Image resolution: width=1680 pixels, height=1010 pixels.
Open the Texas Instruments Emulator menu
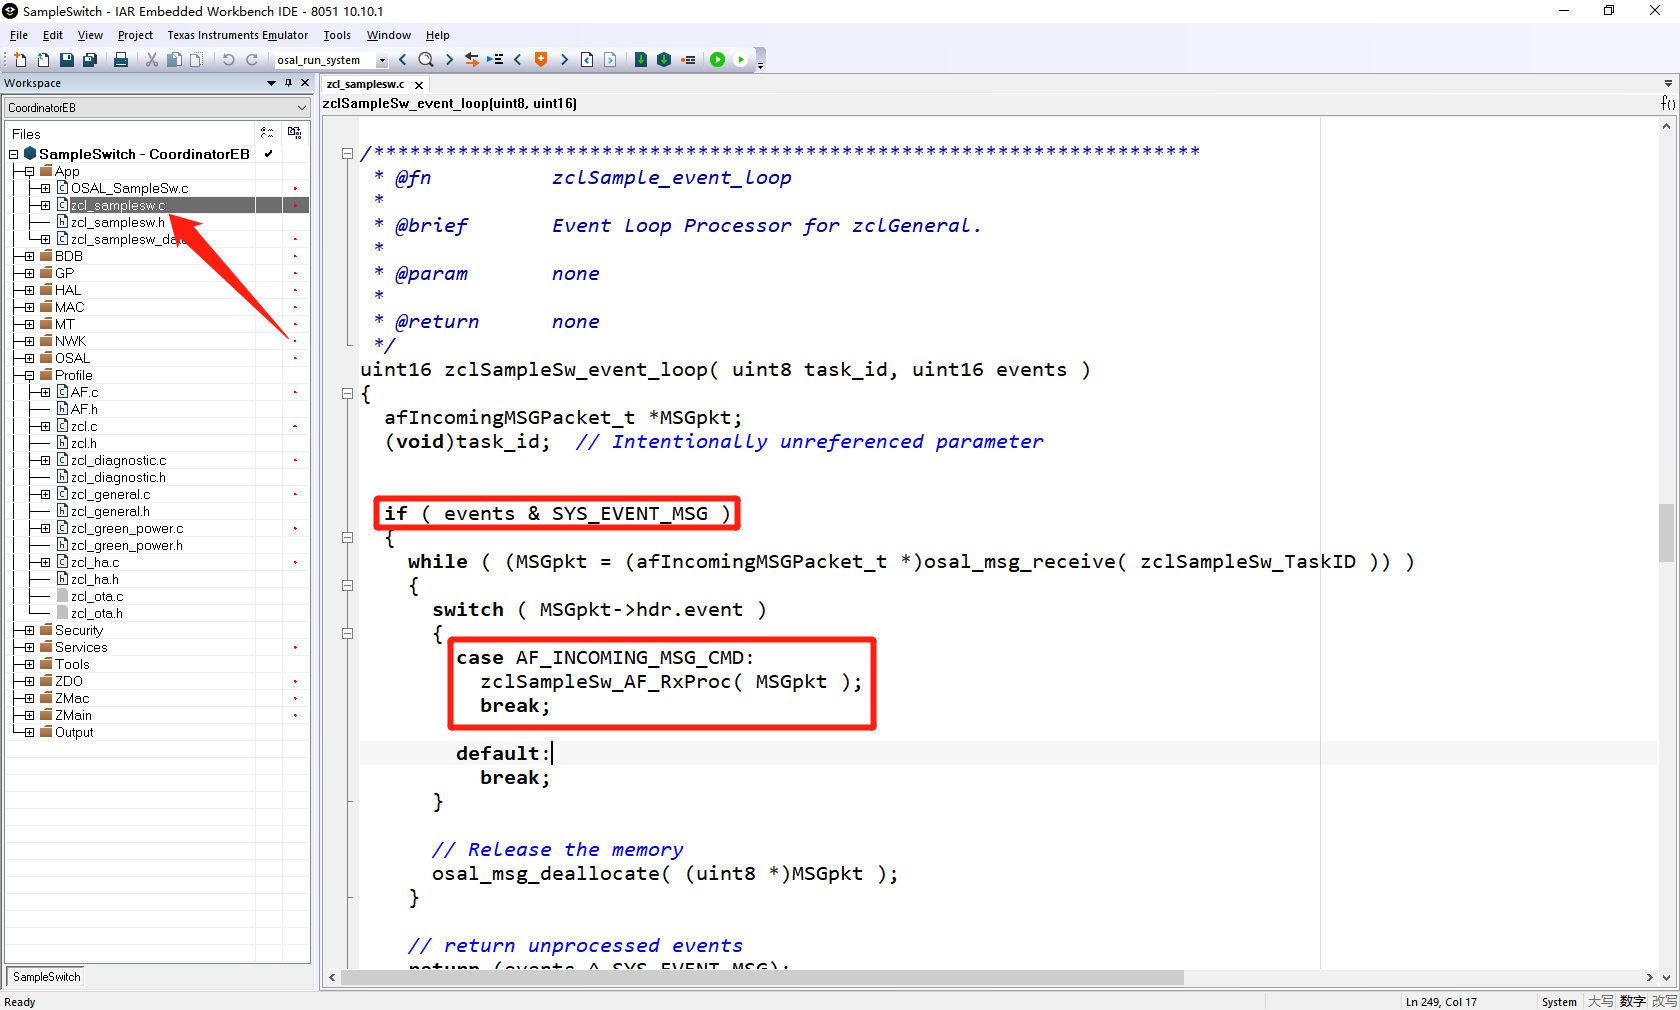(238, 35)
